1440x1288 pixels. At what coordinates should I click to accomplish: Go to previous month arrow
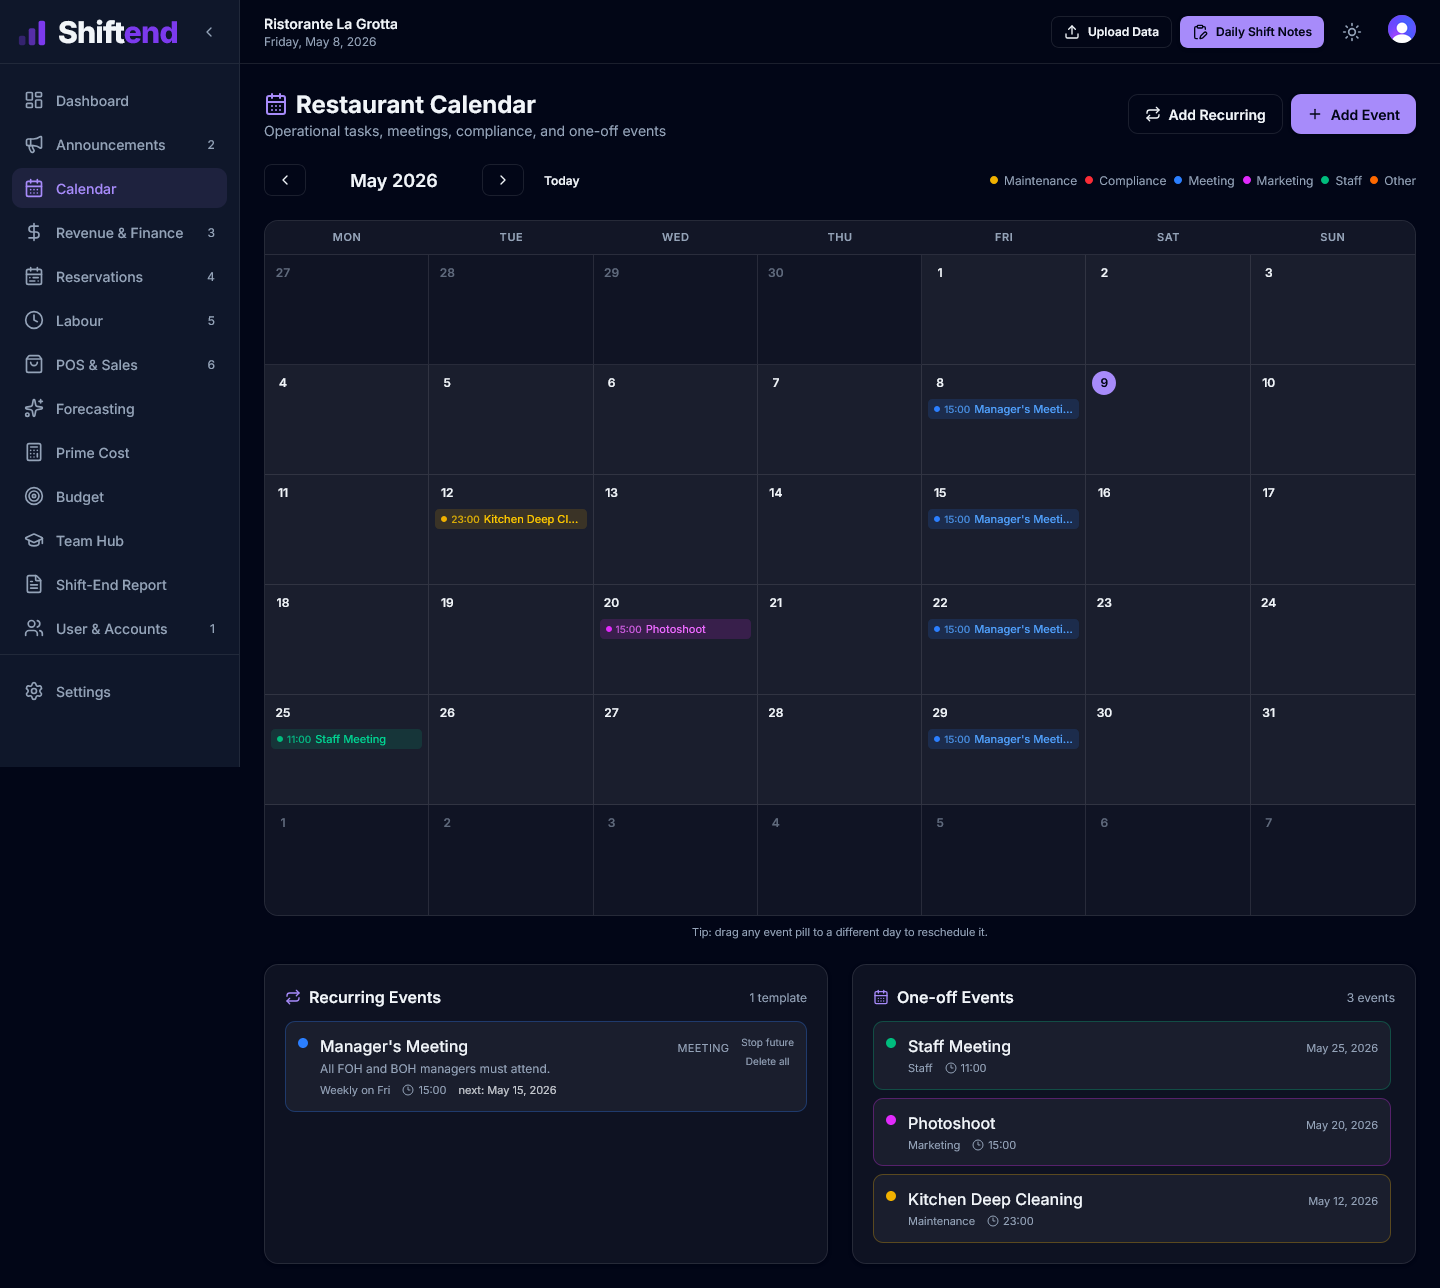point(285,180)
